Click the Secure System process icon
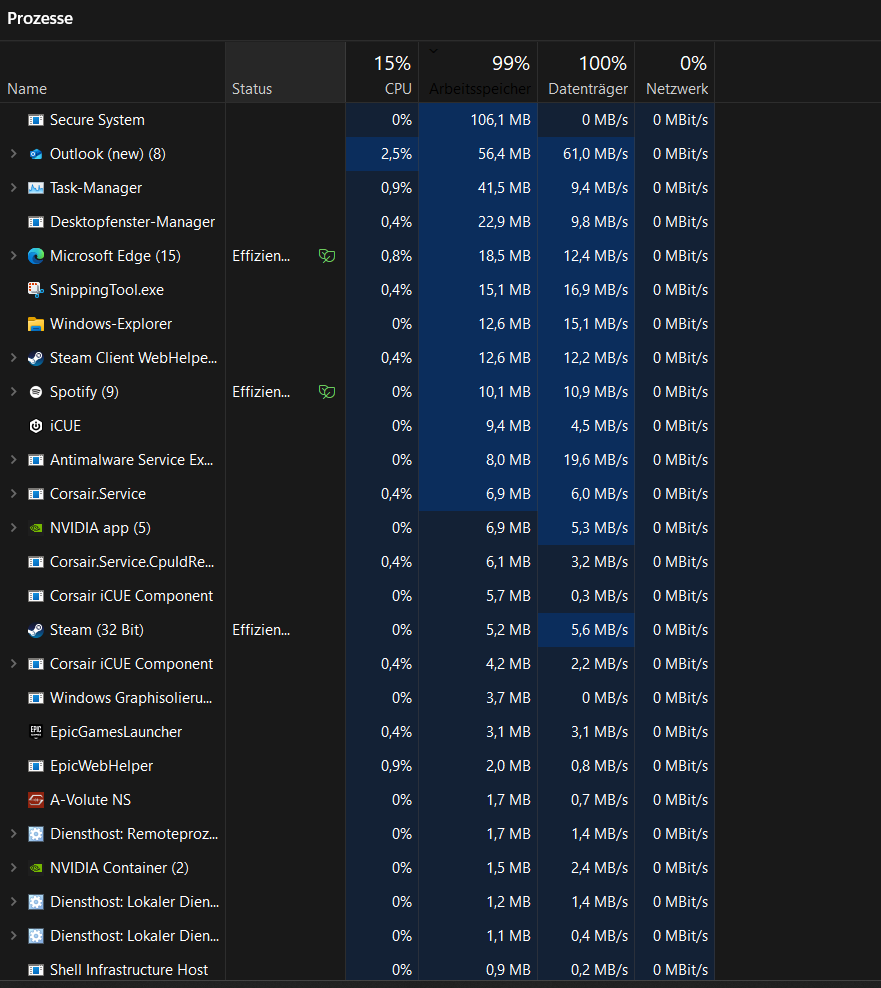881x988 pixels. [x=36, y=120]
